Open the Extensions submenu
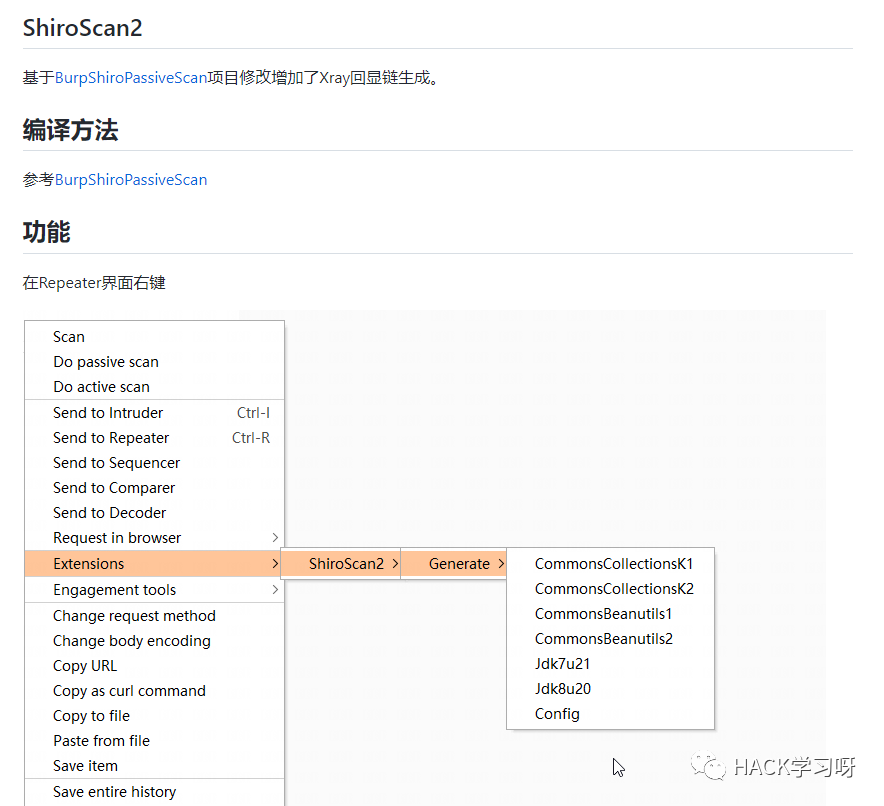 [154, 564]
